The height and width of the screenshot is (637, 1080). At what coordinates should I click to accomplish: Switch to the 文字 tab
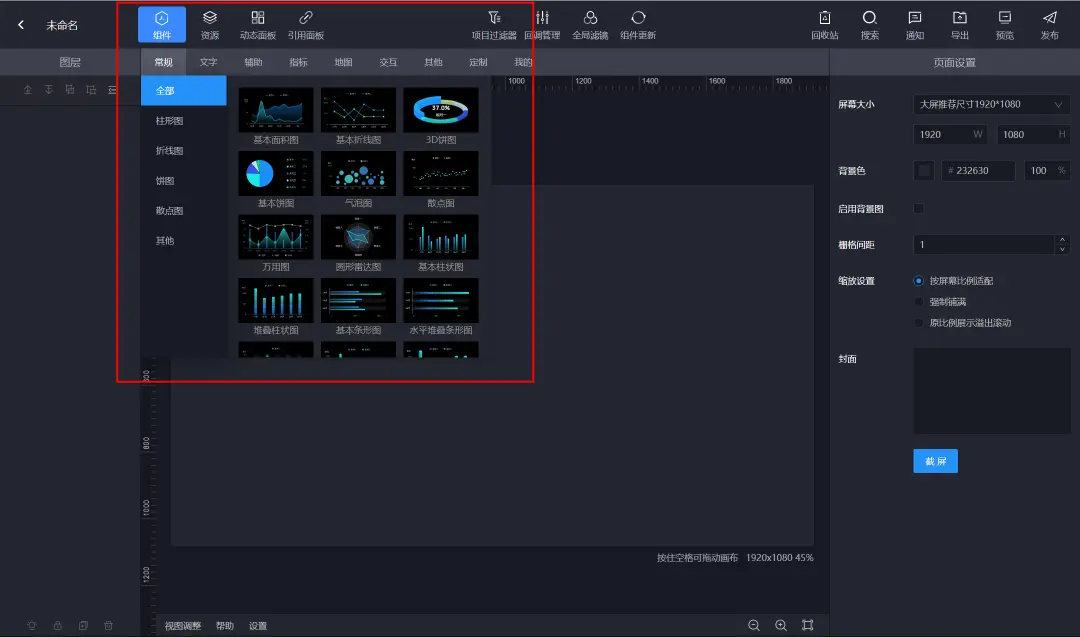coord(209,62)
